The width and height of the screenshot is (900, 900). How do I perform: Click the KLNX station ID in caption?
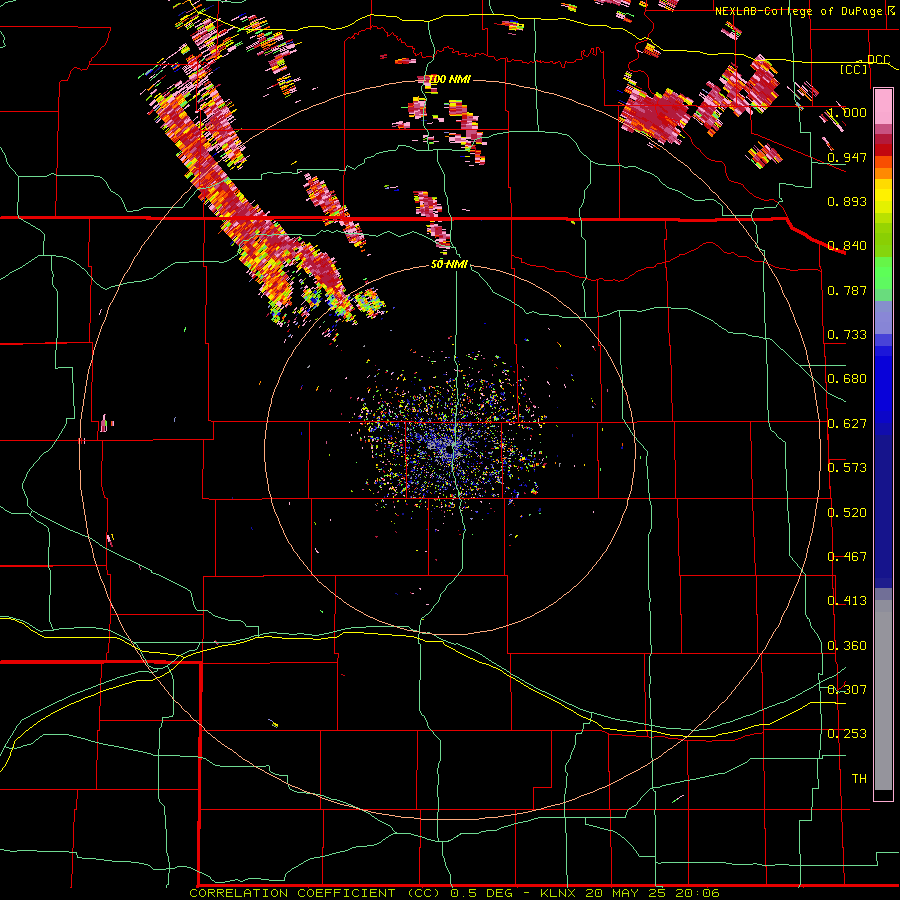point(558,893)
